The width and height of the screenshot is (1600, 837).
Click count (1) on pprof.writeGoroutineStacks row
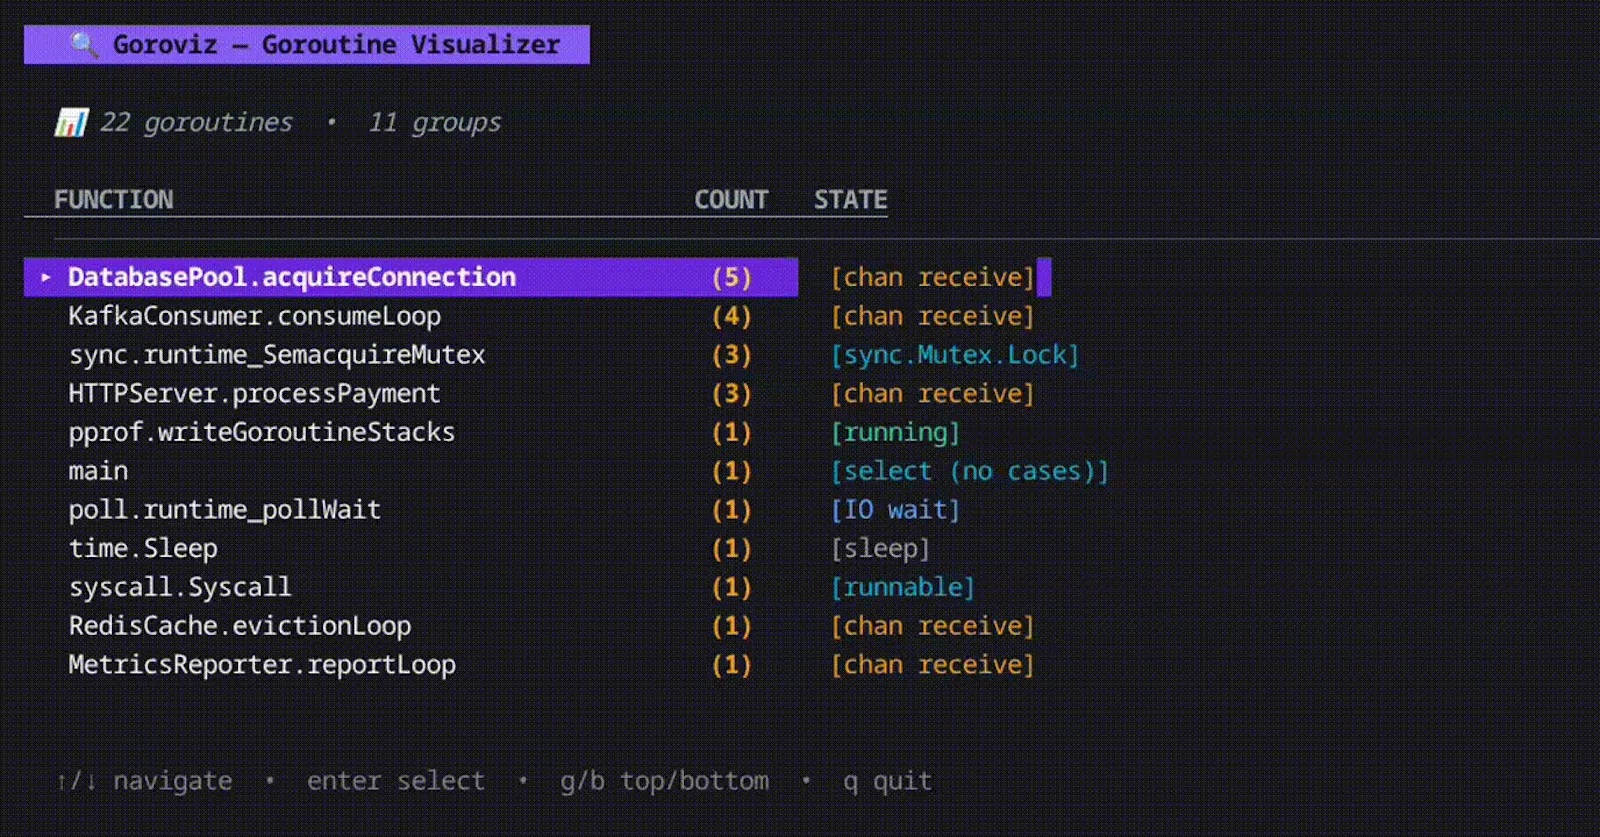coord(731,432)
